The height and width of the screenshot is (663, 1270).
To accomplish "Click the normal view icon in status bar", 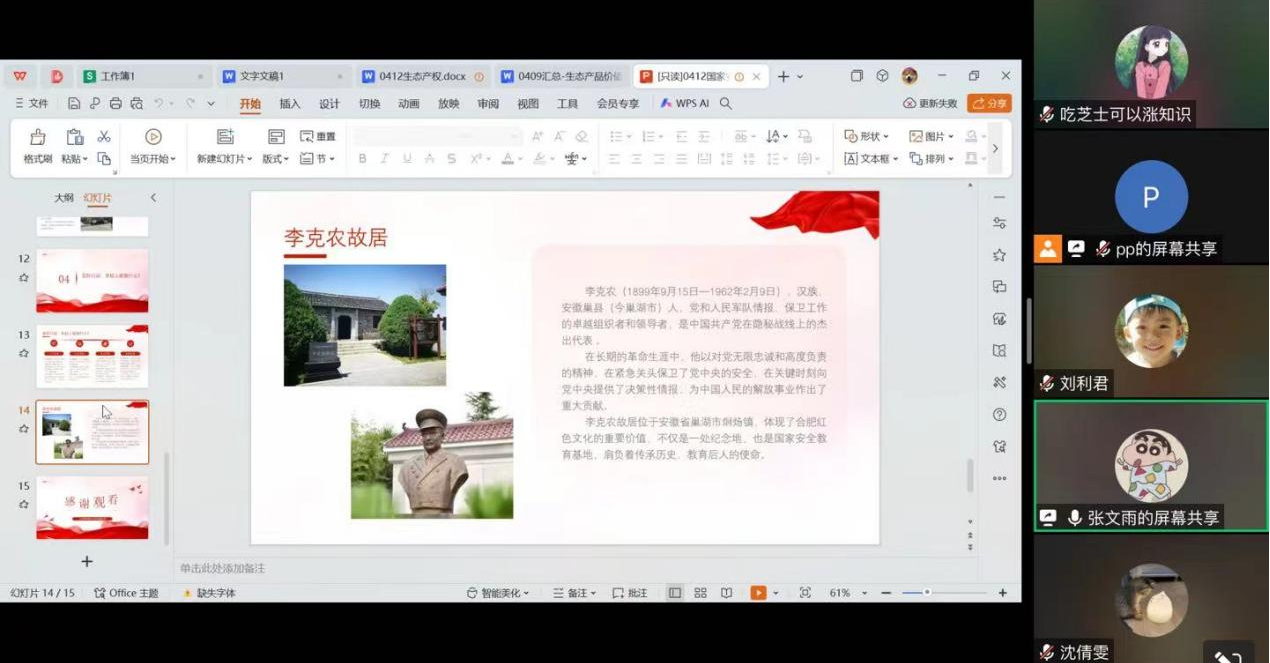I will click(675, 593).
